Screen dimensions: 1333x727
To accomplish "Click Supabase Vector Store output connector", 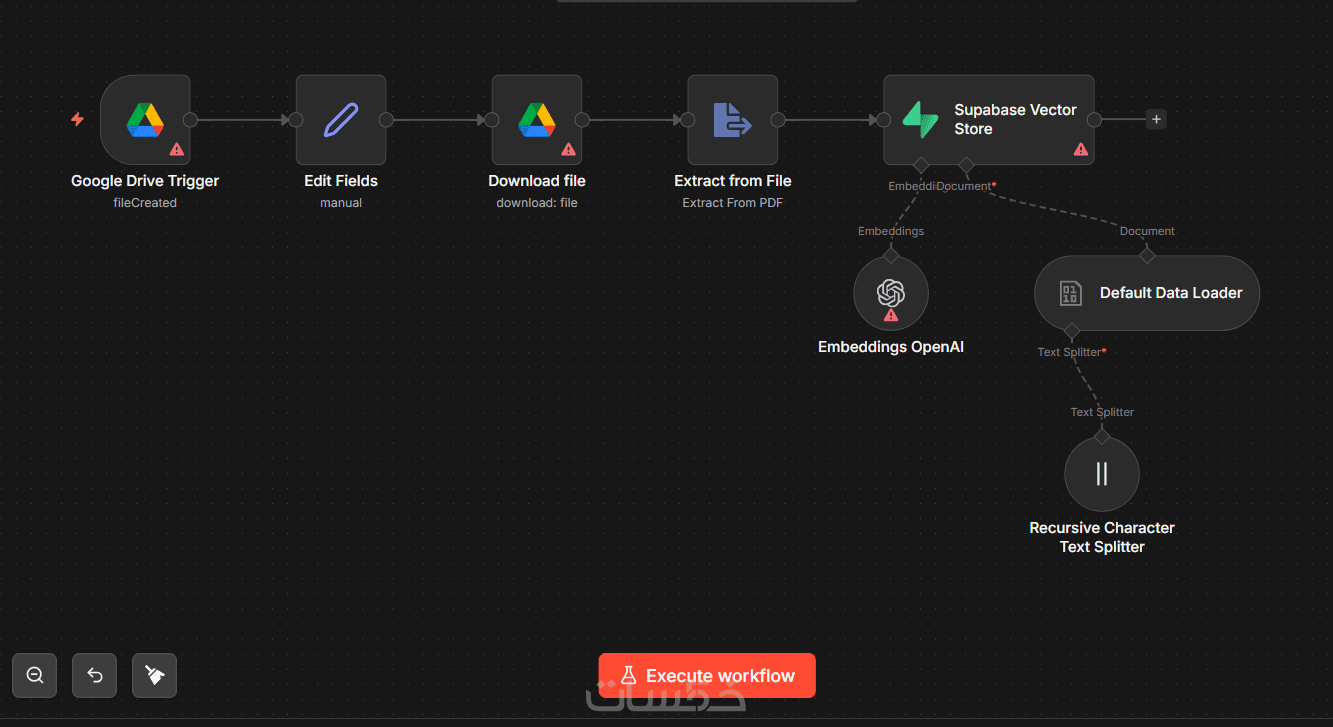I will pyautogui.click(x=1094, y=120).
